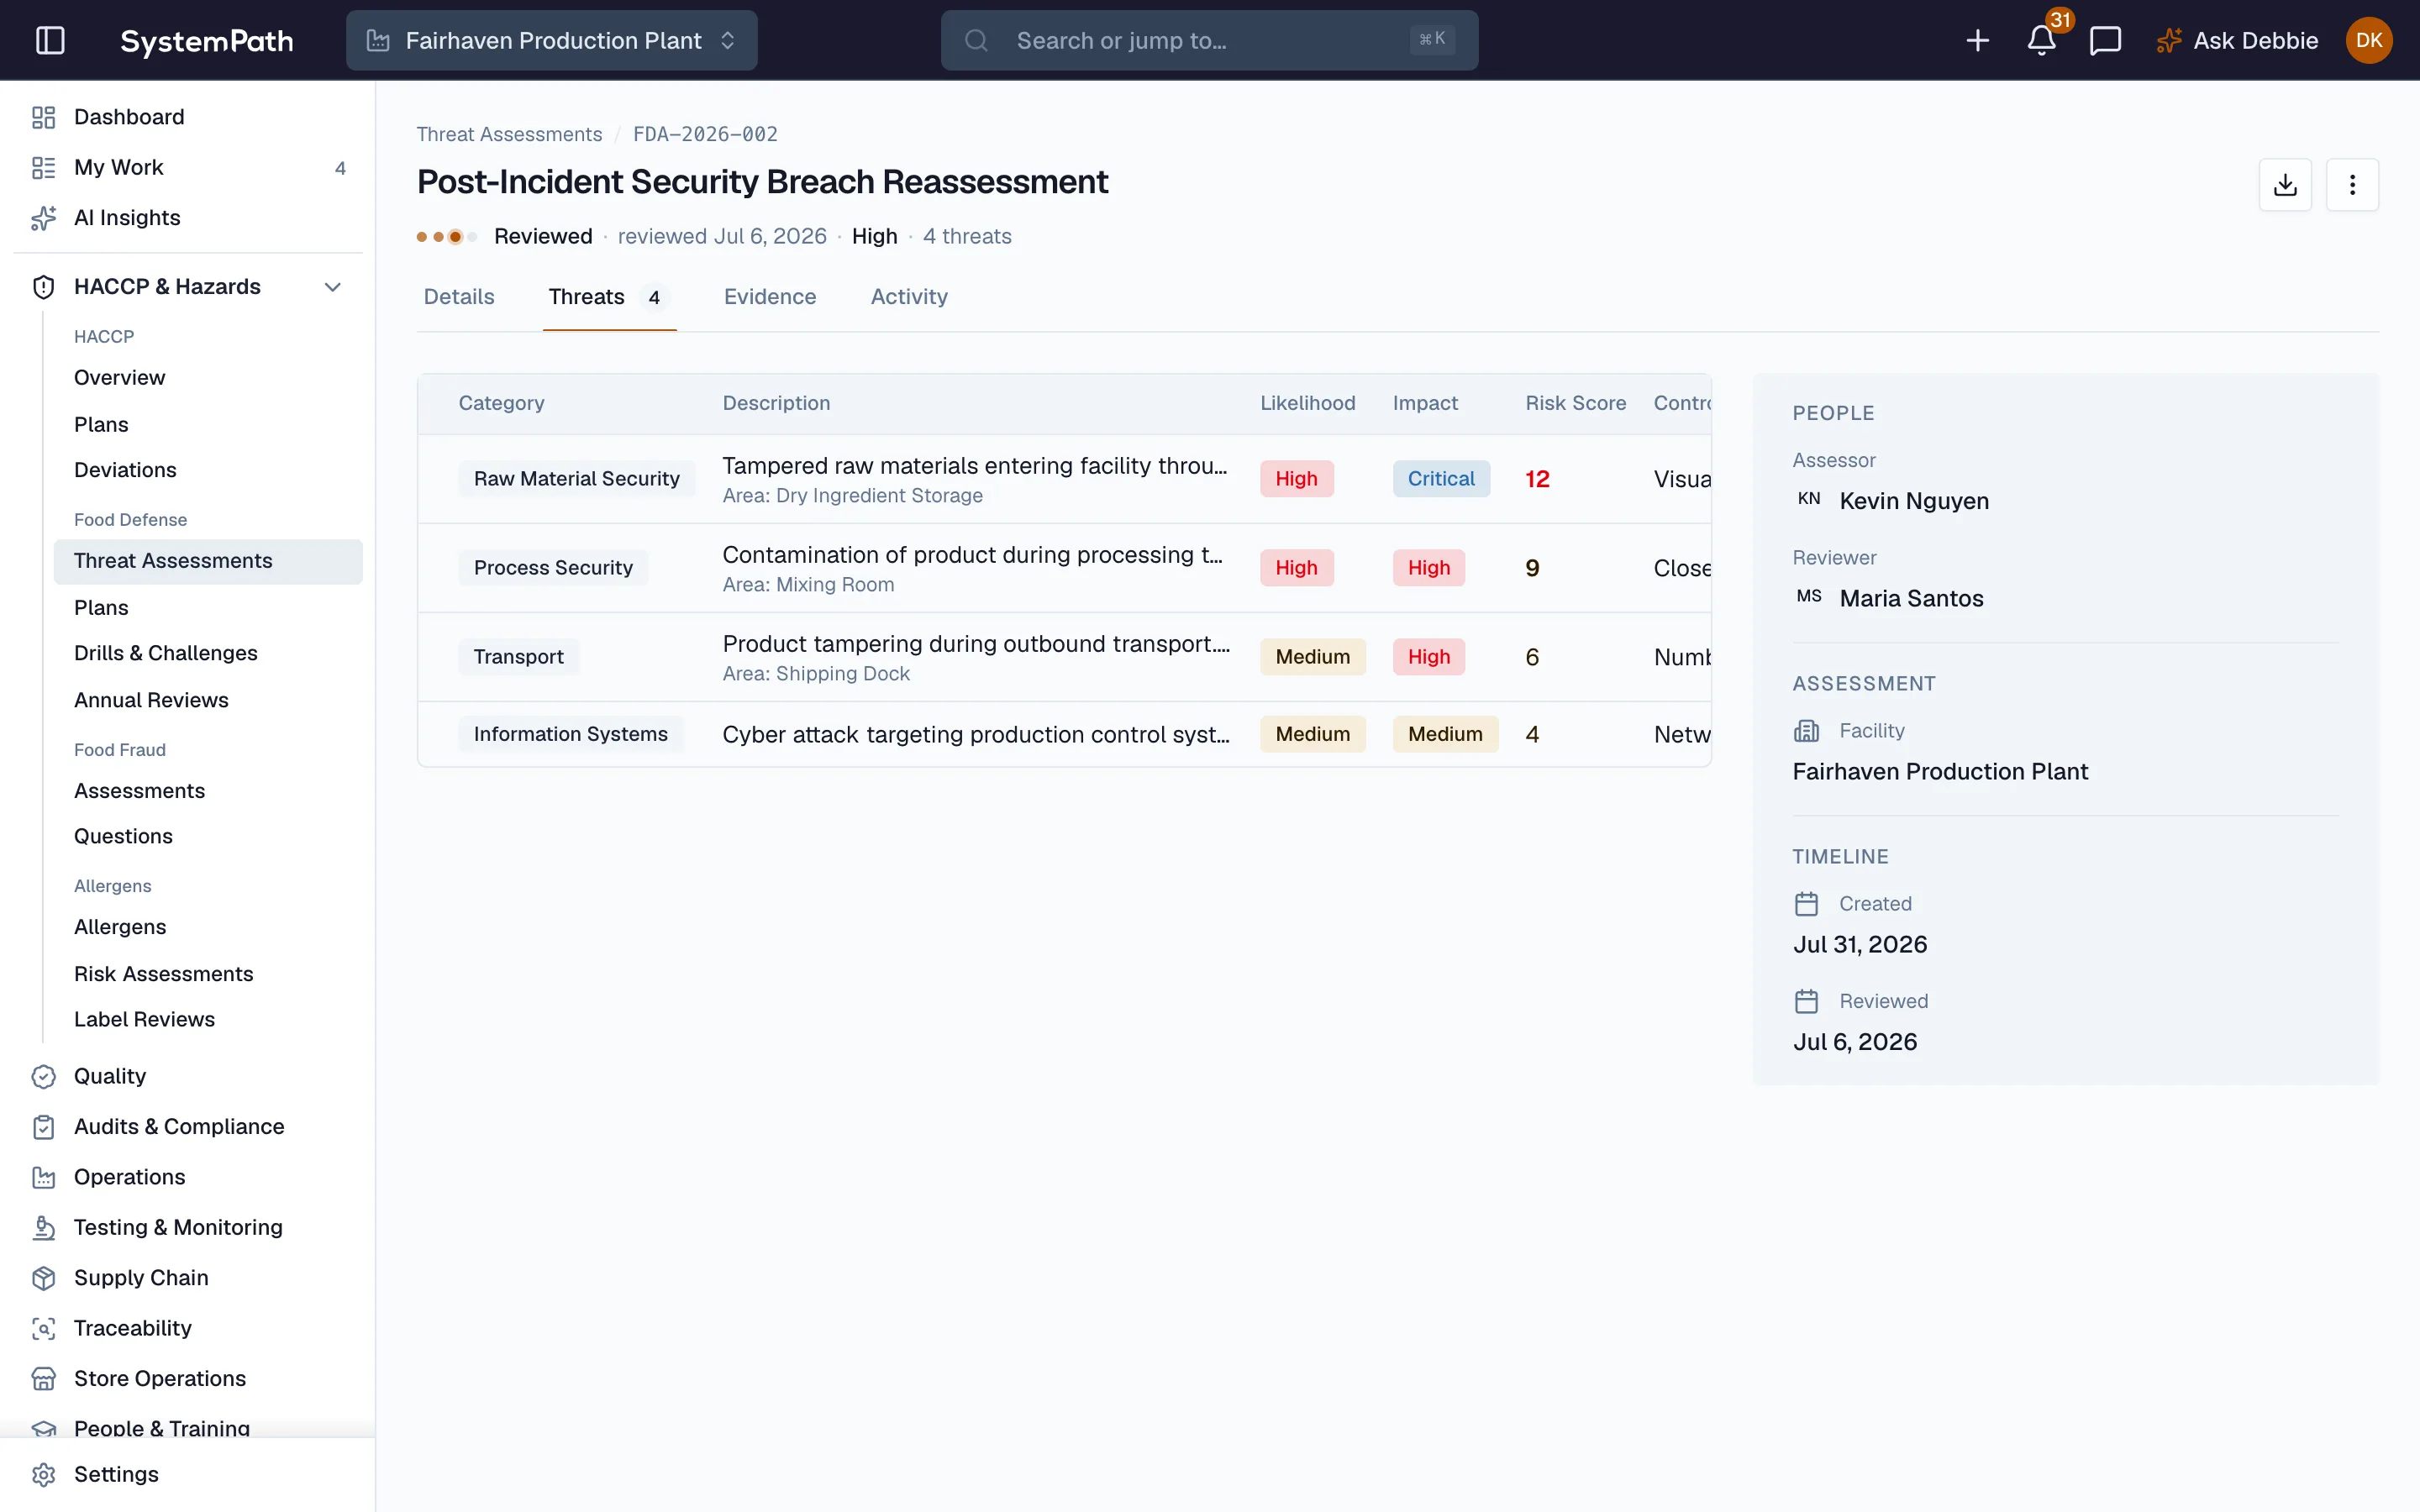Click the Likelihood column header
The image size is (2420, 1512).
tap(1307, 403)
